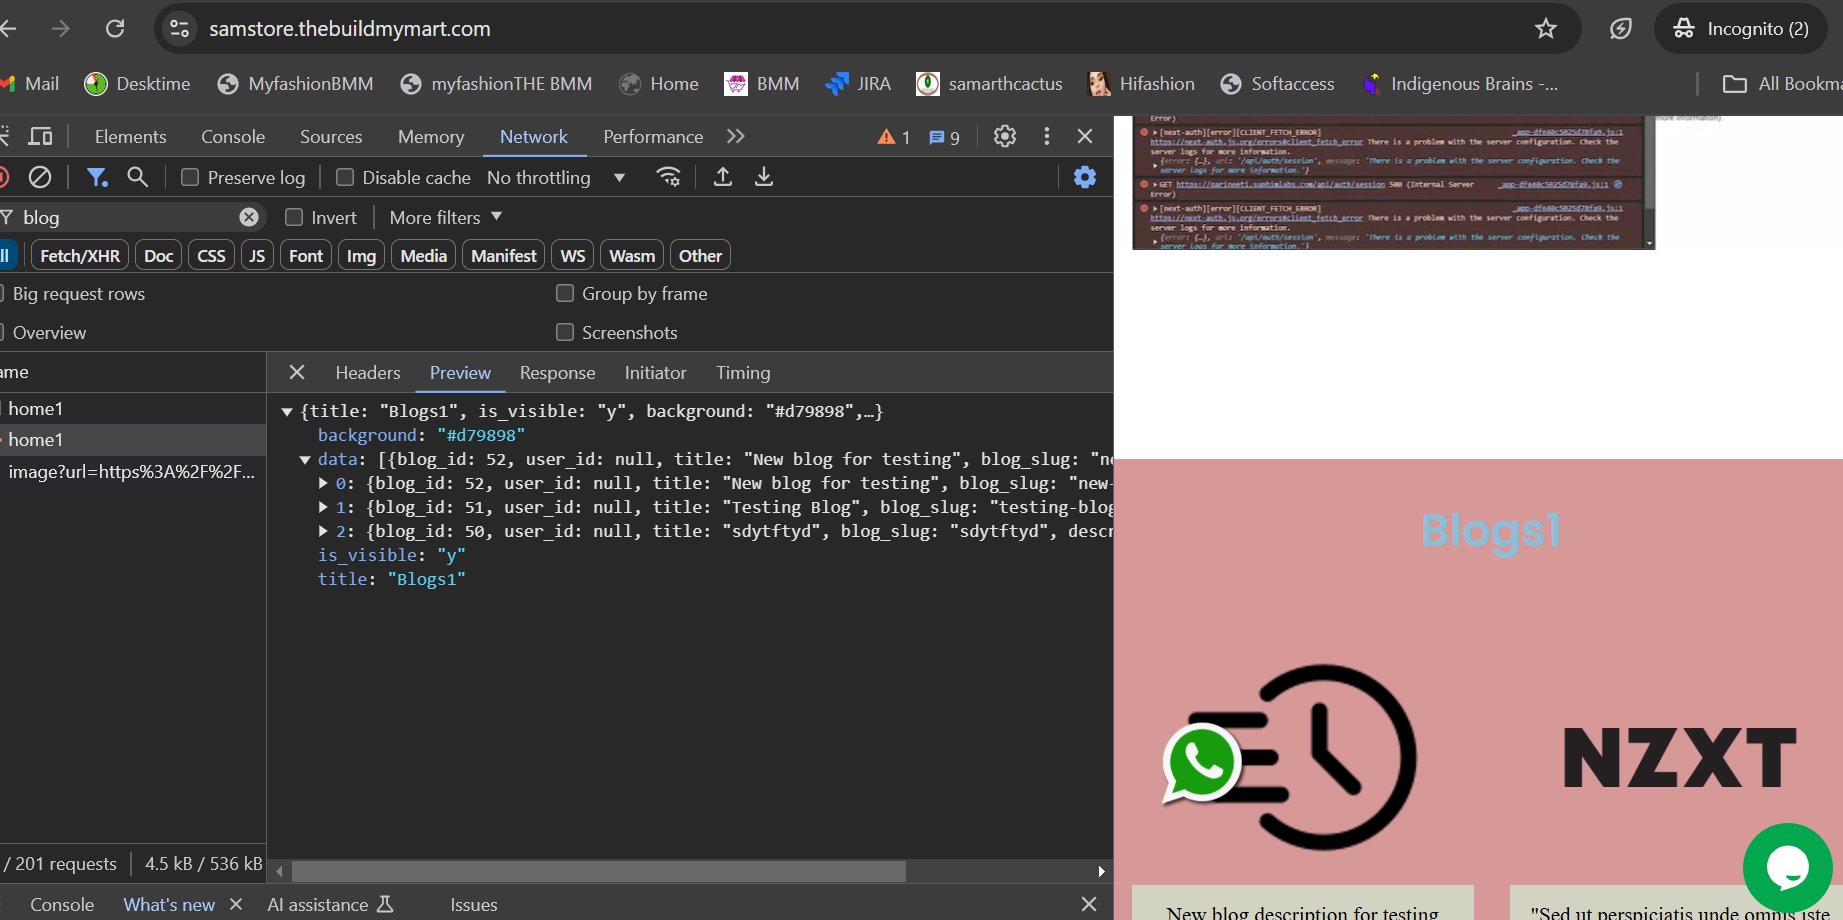Open DevTools three-dot customize menu
This screenshot has height=920, width=1843.
[1047, 136]
